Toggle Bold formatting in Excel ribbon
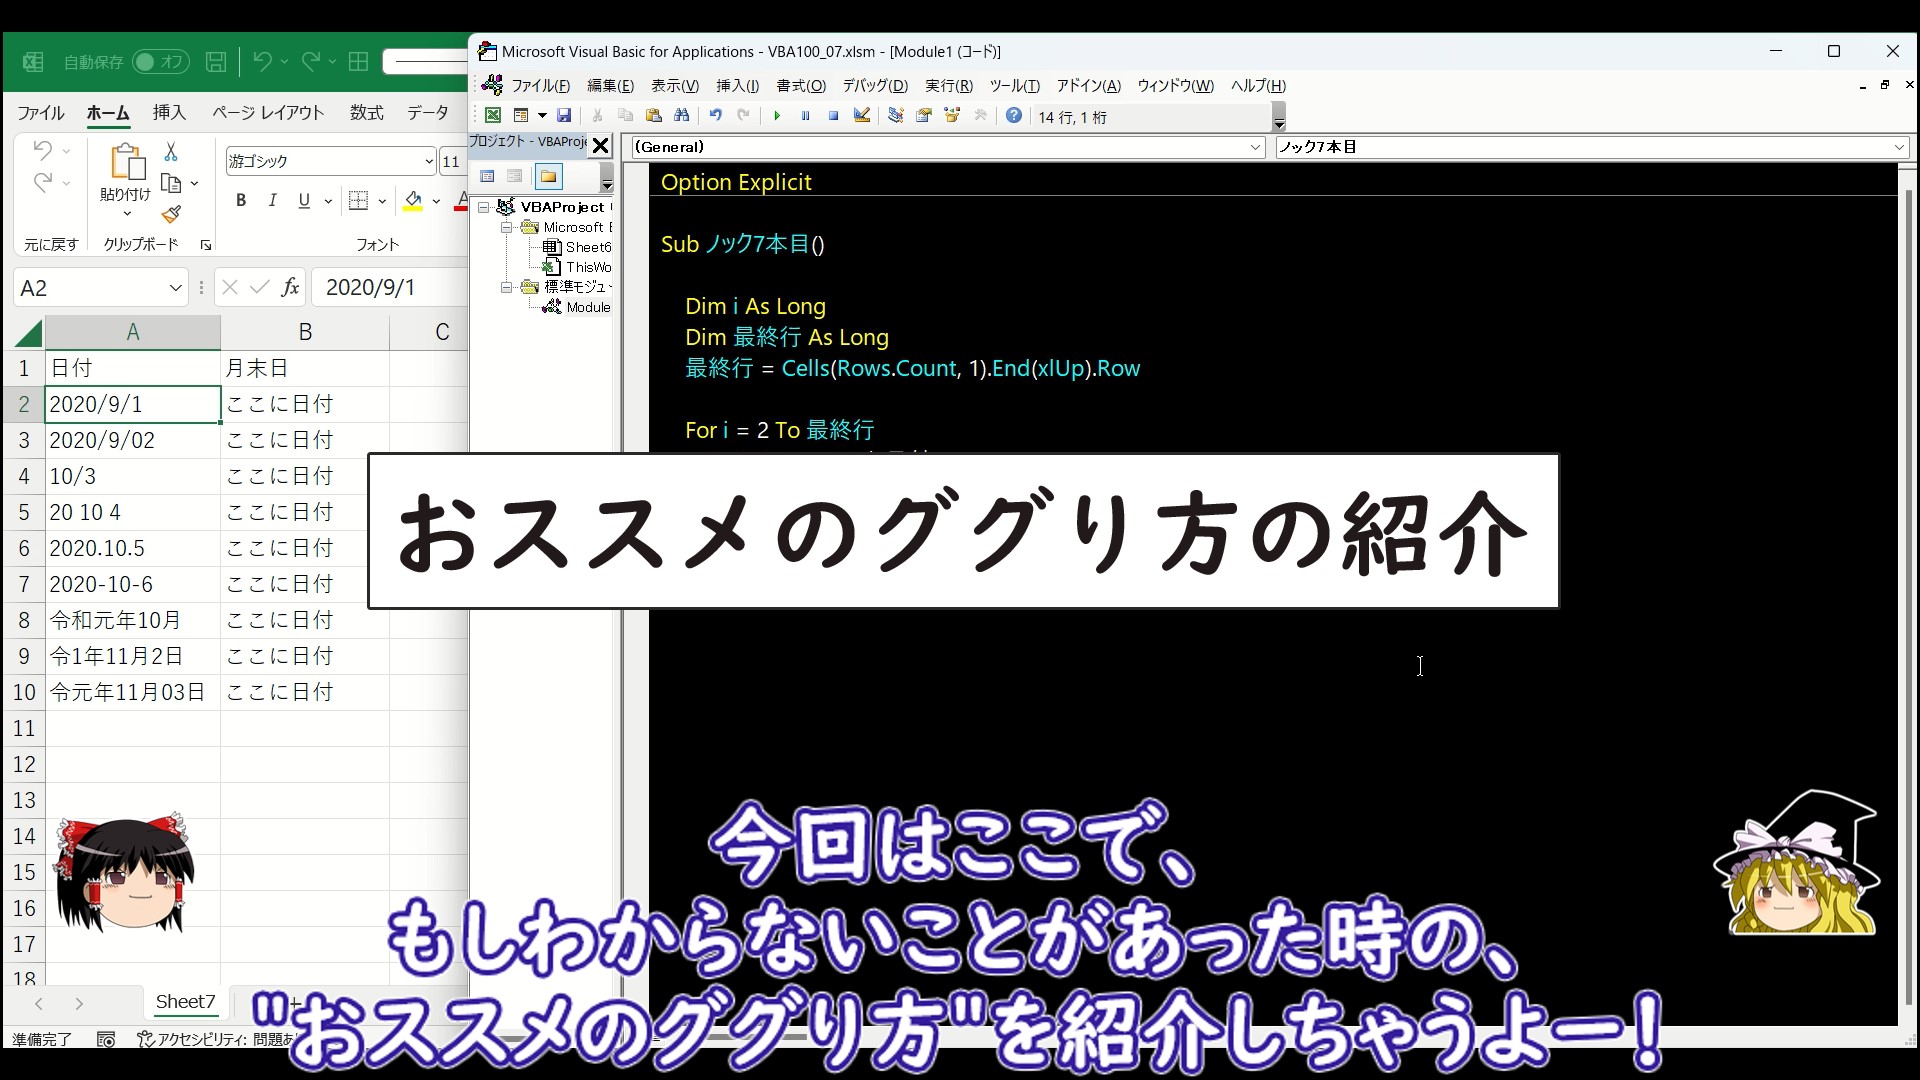The width and height of the screenshot is (1920, 1080). (241, 201)
